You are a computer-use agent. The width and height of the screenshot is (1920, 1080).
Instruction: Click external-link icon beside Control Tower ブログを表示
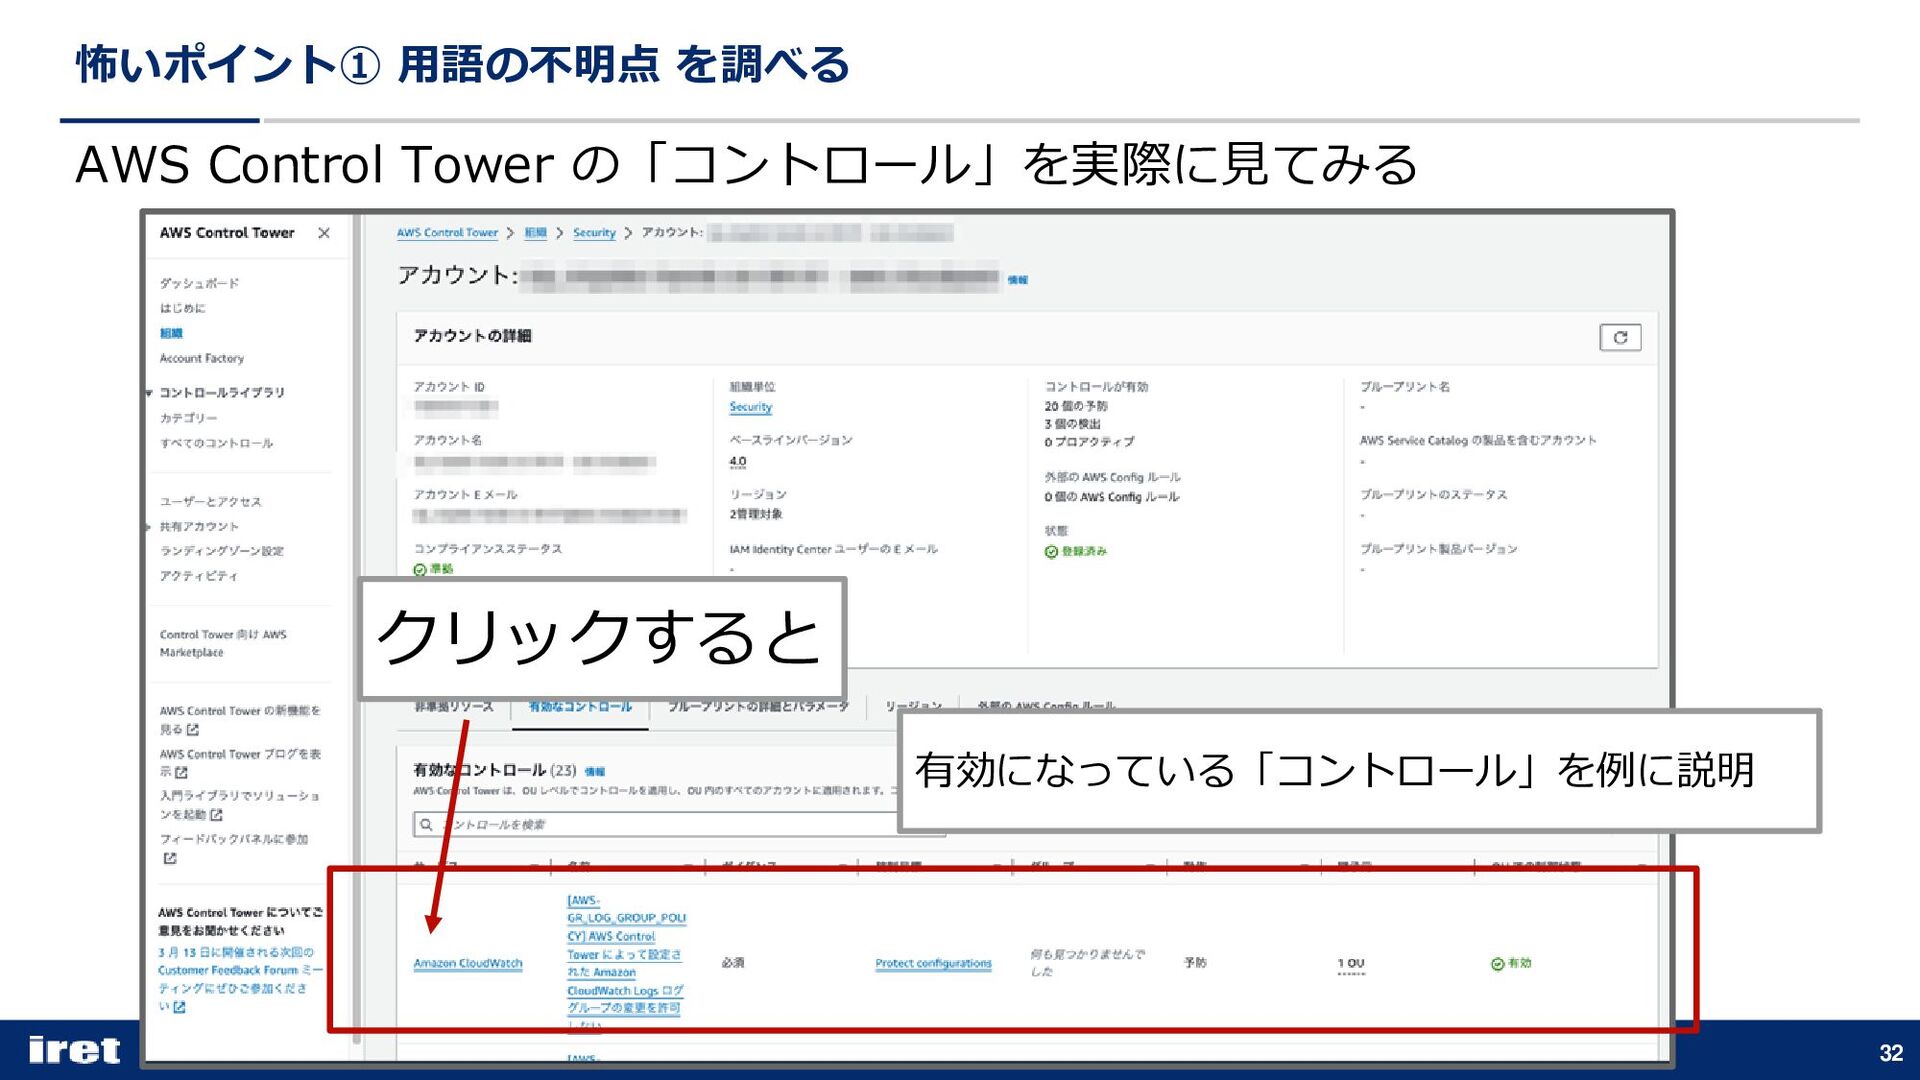pyautogui.click(x=181, y=773)
